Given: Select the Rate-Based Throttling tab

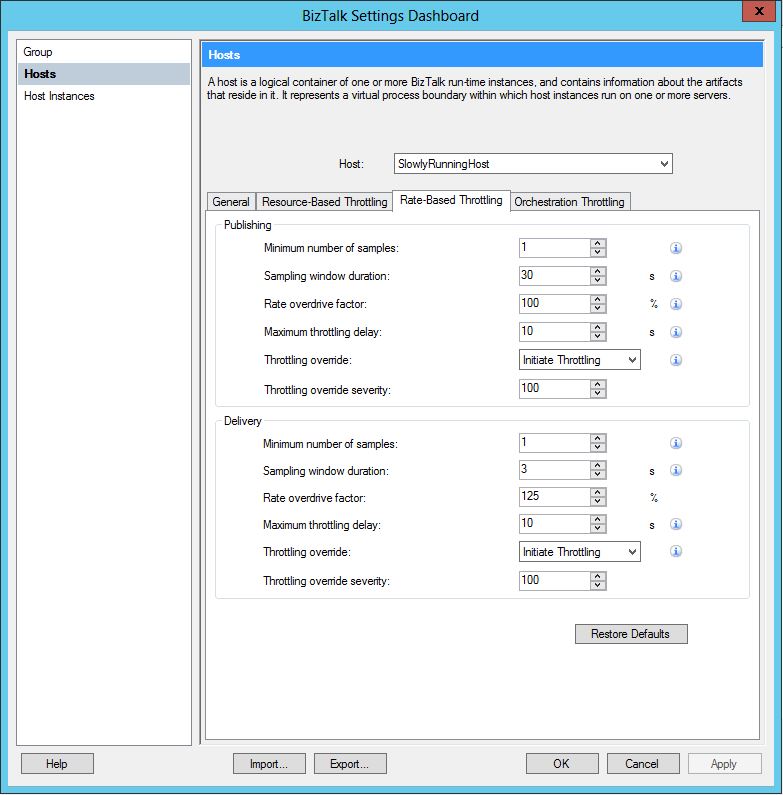Looking at the screenshot, I should pos(451,200).
